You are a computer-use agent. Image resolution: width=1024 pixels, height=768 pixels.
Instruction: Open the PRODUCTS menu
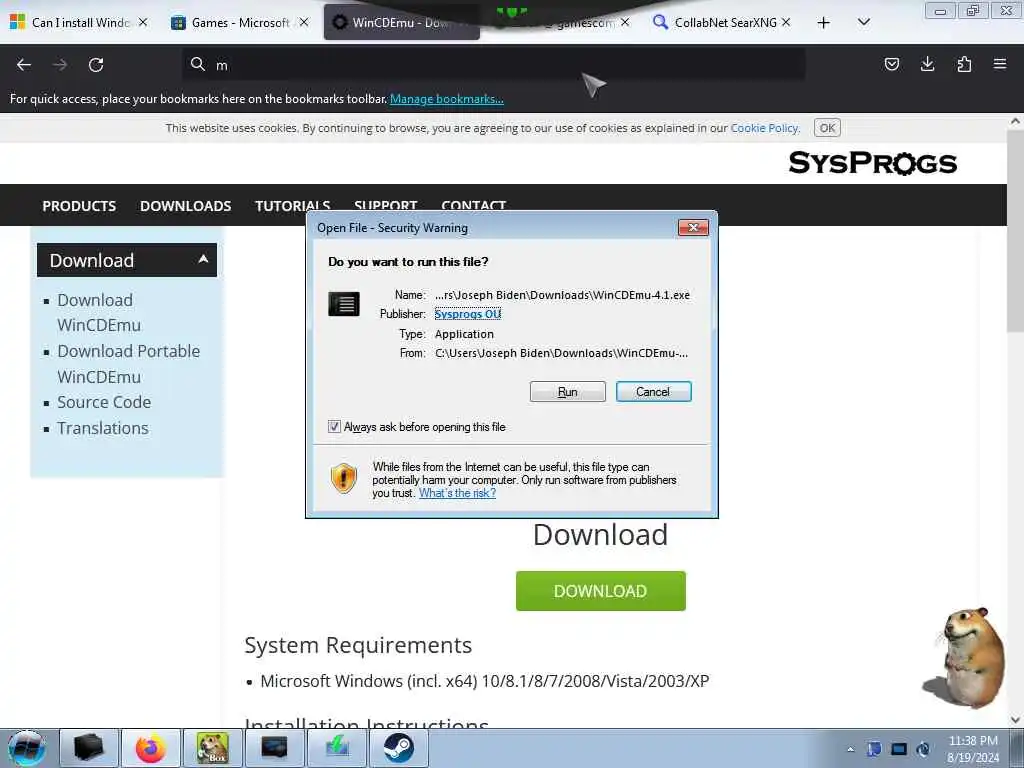click(79, 206)
